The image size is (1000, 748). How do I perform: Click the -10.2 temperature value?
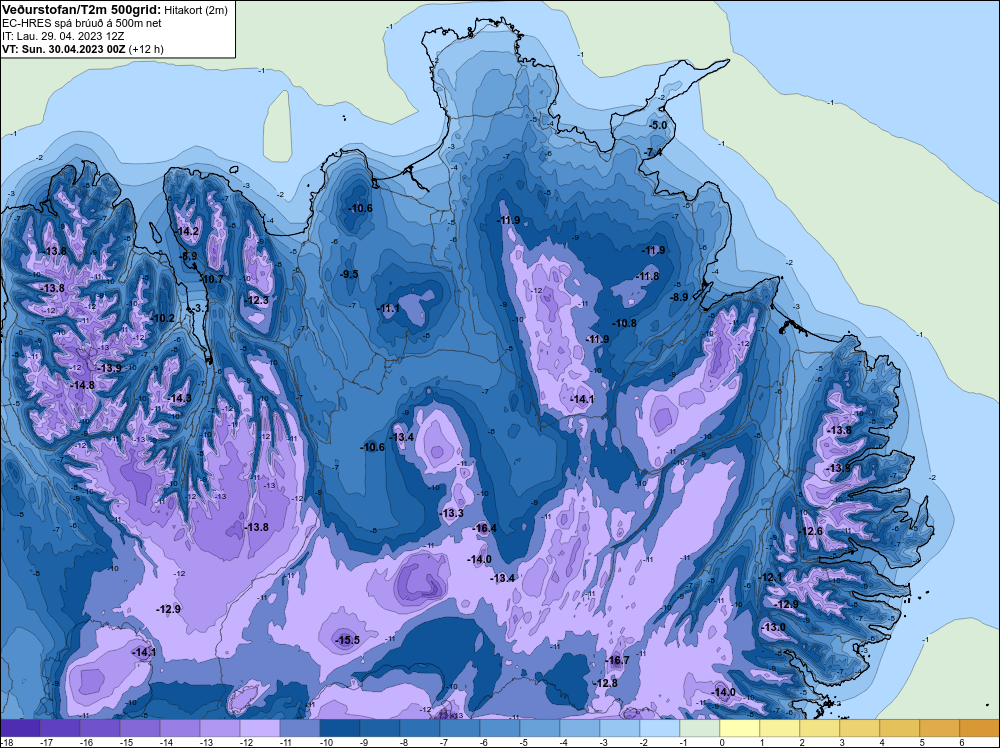163,318
